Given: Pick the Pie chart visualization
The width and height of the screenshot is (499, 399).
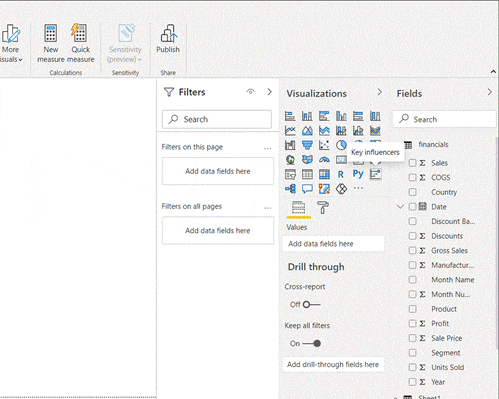Looking at the screenshot, I should coord(341,145).
